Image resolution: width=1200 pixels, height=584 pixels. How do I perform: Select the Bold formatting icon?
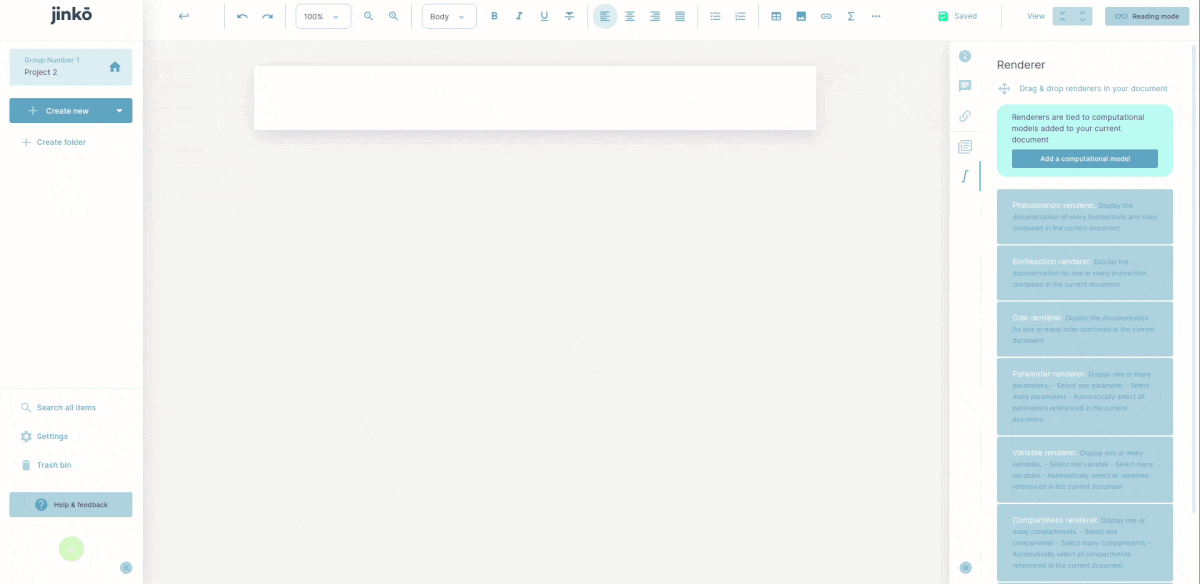coord(493,16)
